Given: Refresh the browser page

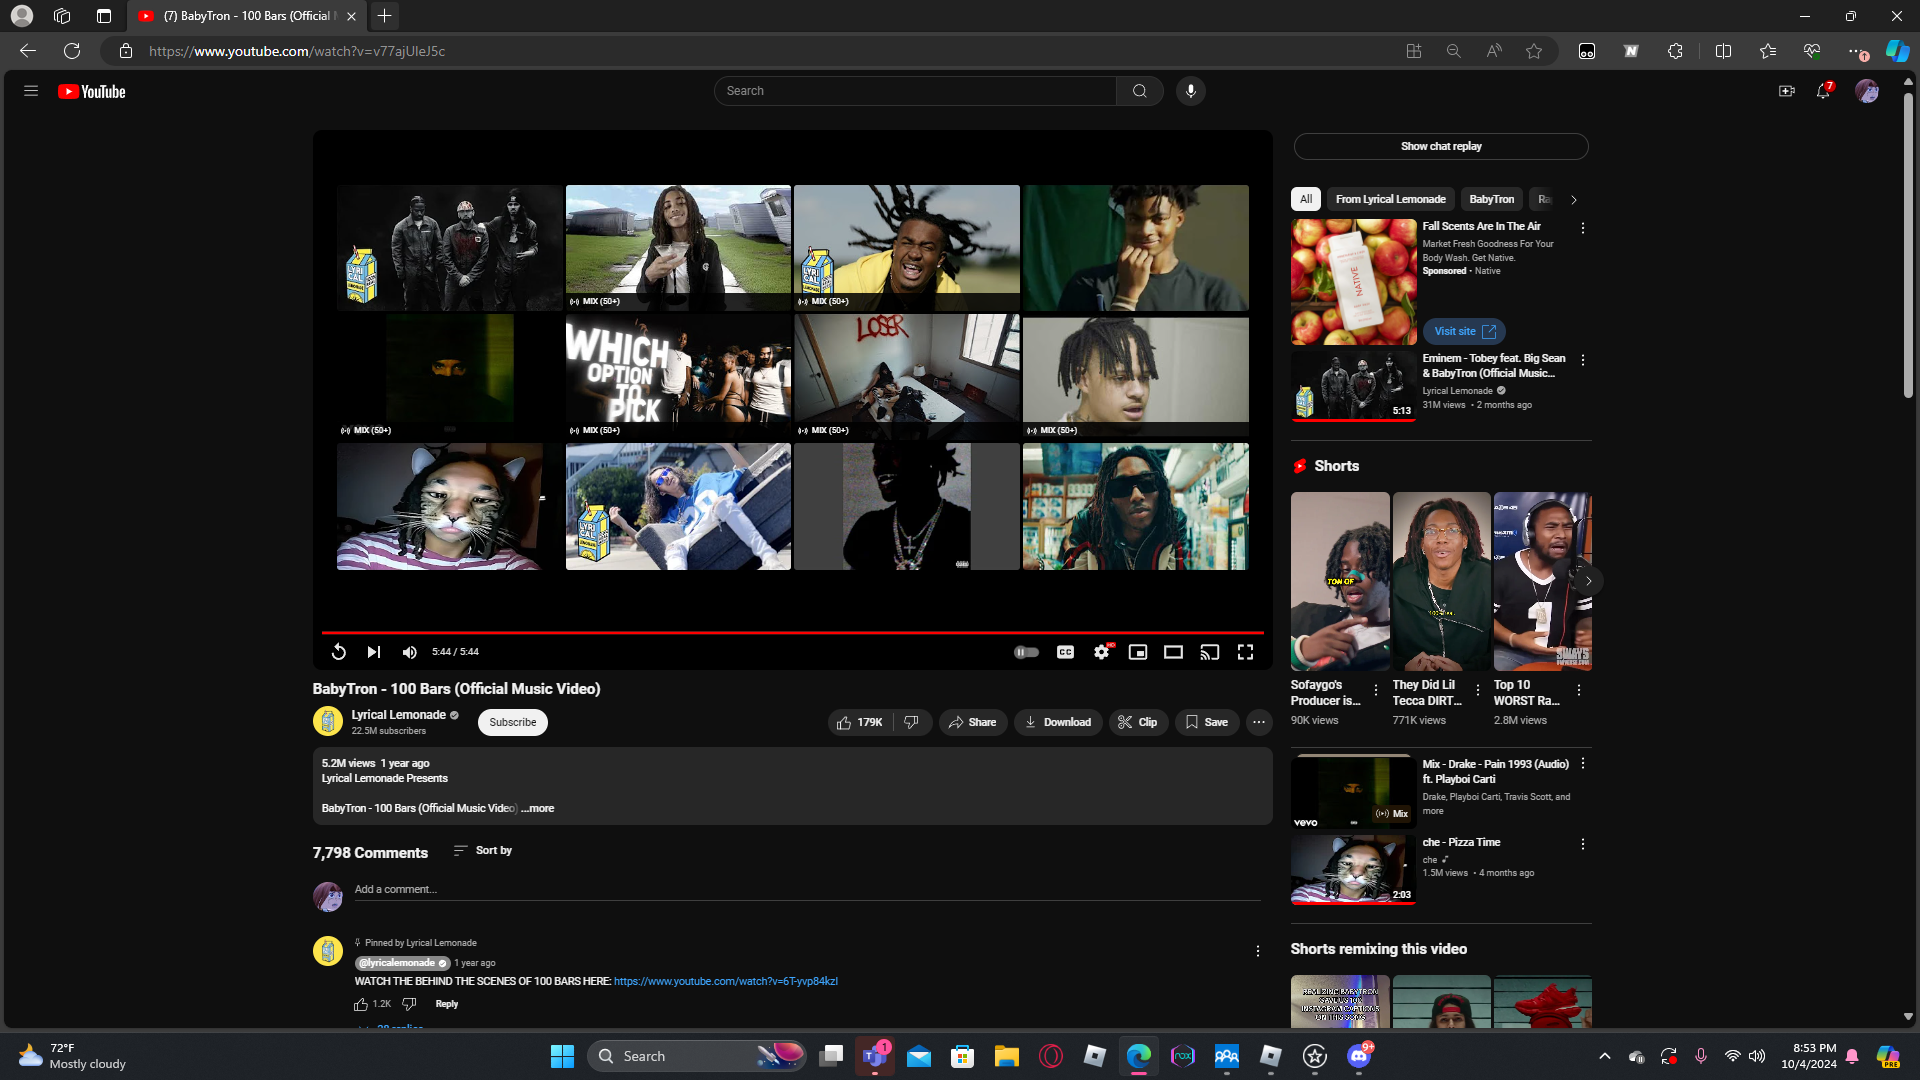Looking at the screenshot, I should coord(72,51).
